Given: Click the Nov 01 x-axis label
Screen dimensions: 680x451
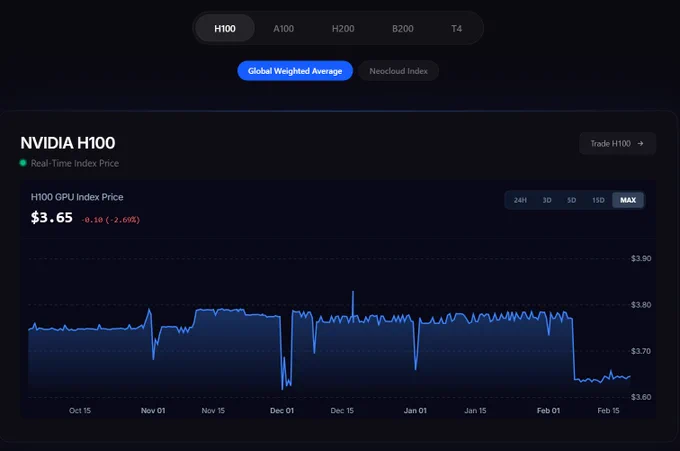Looking at the screenshot, I should coord(153,410).
